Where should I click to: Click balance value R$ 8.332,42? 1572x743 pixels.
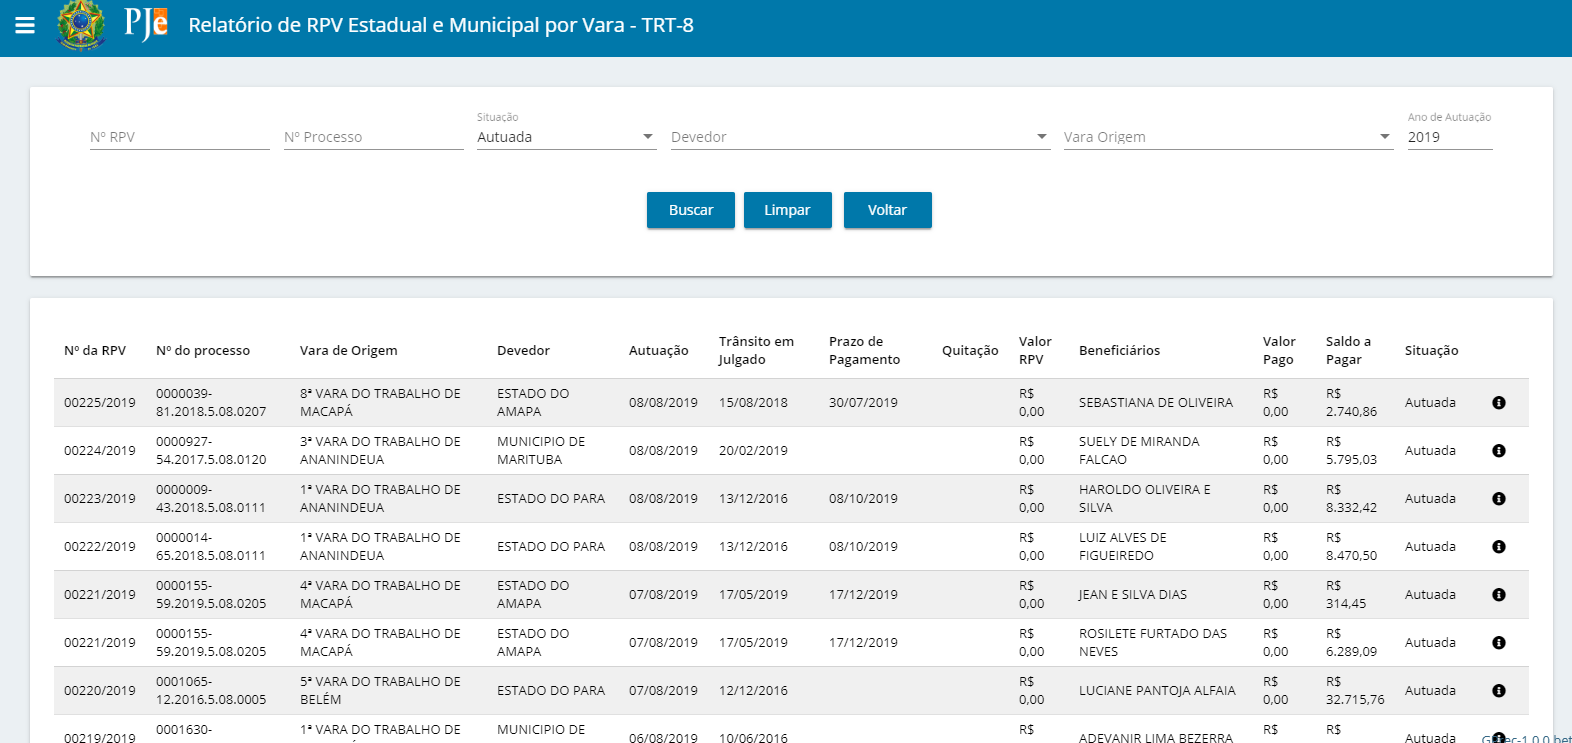click(1351, 499)
